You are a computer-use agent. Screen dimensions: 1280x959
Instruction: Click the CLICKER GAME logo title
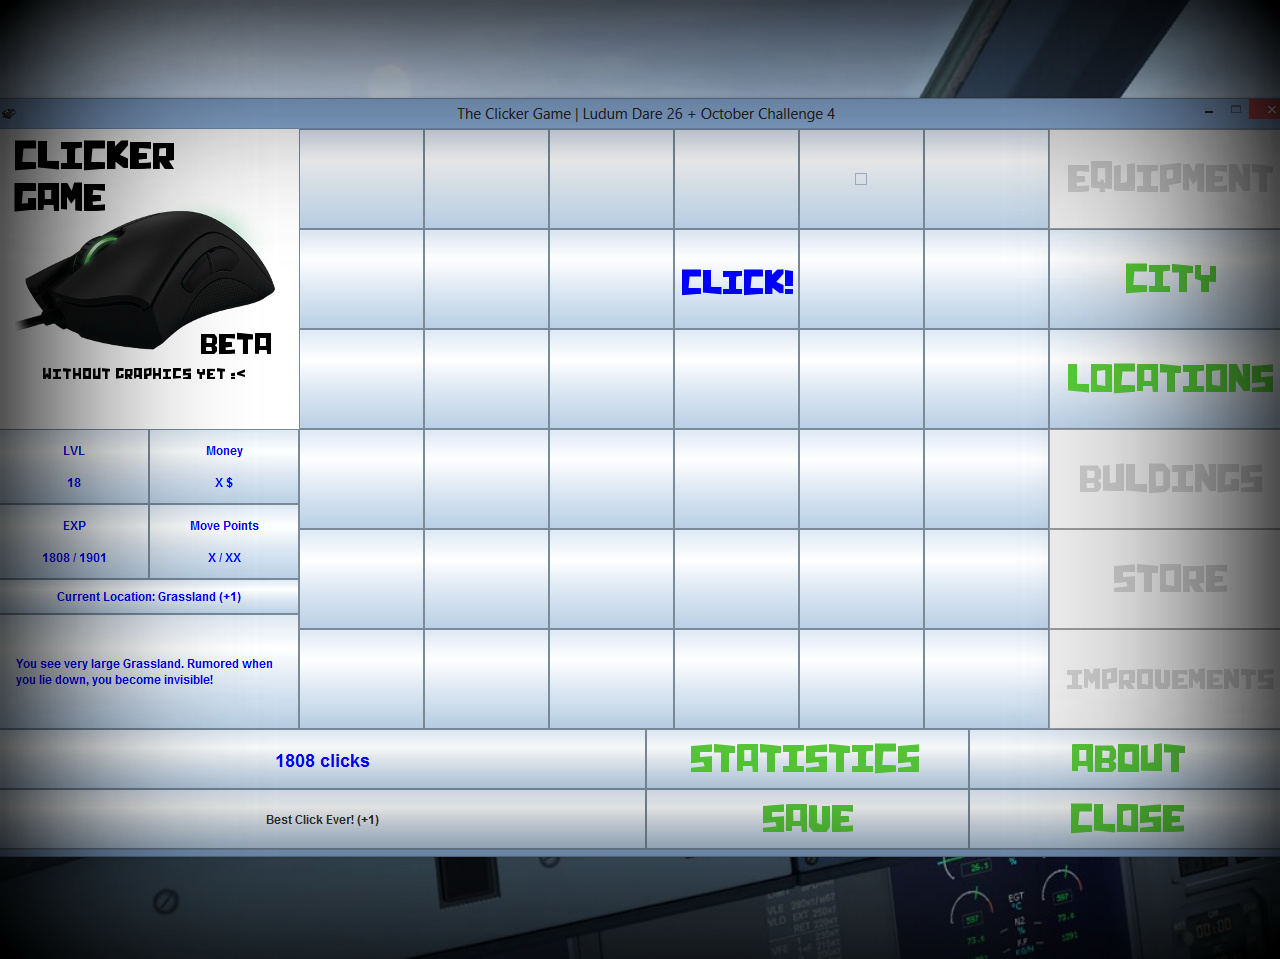[94, 176]
